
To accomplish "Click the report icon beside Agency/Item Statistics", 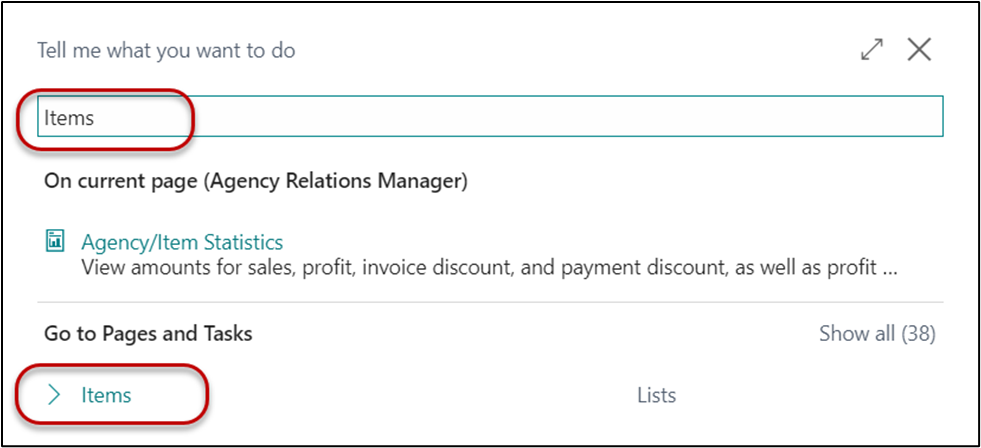I will coord(55,241).
